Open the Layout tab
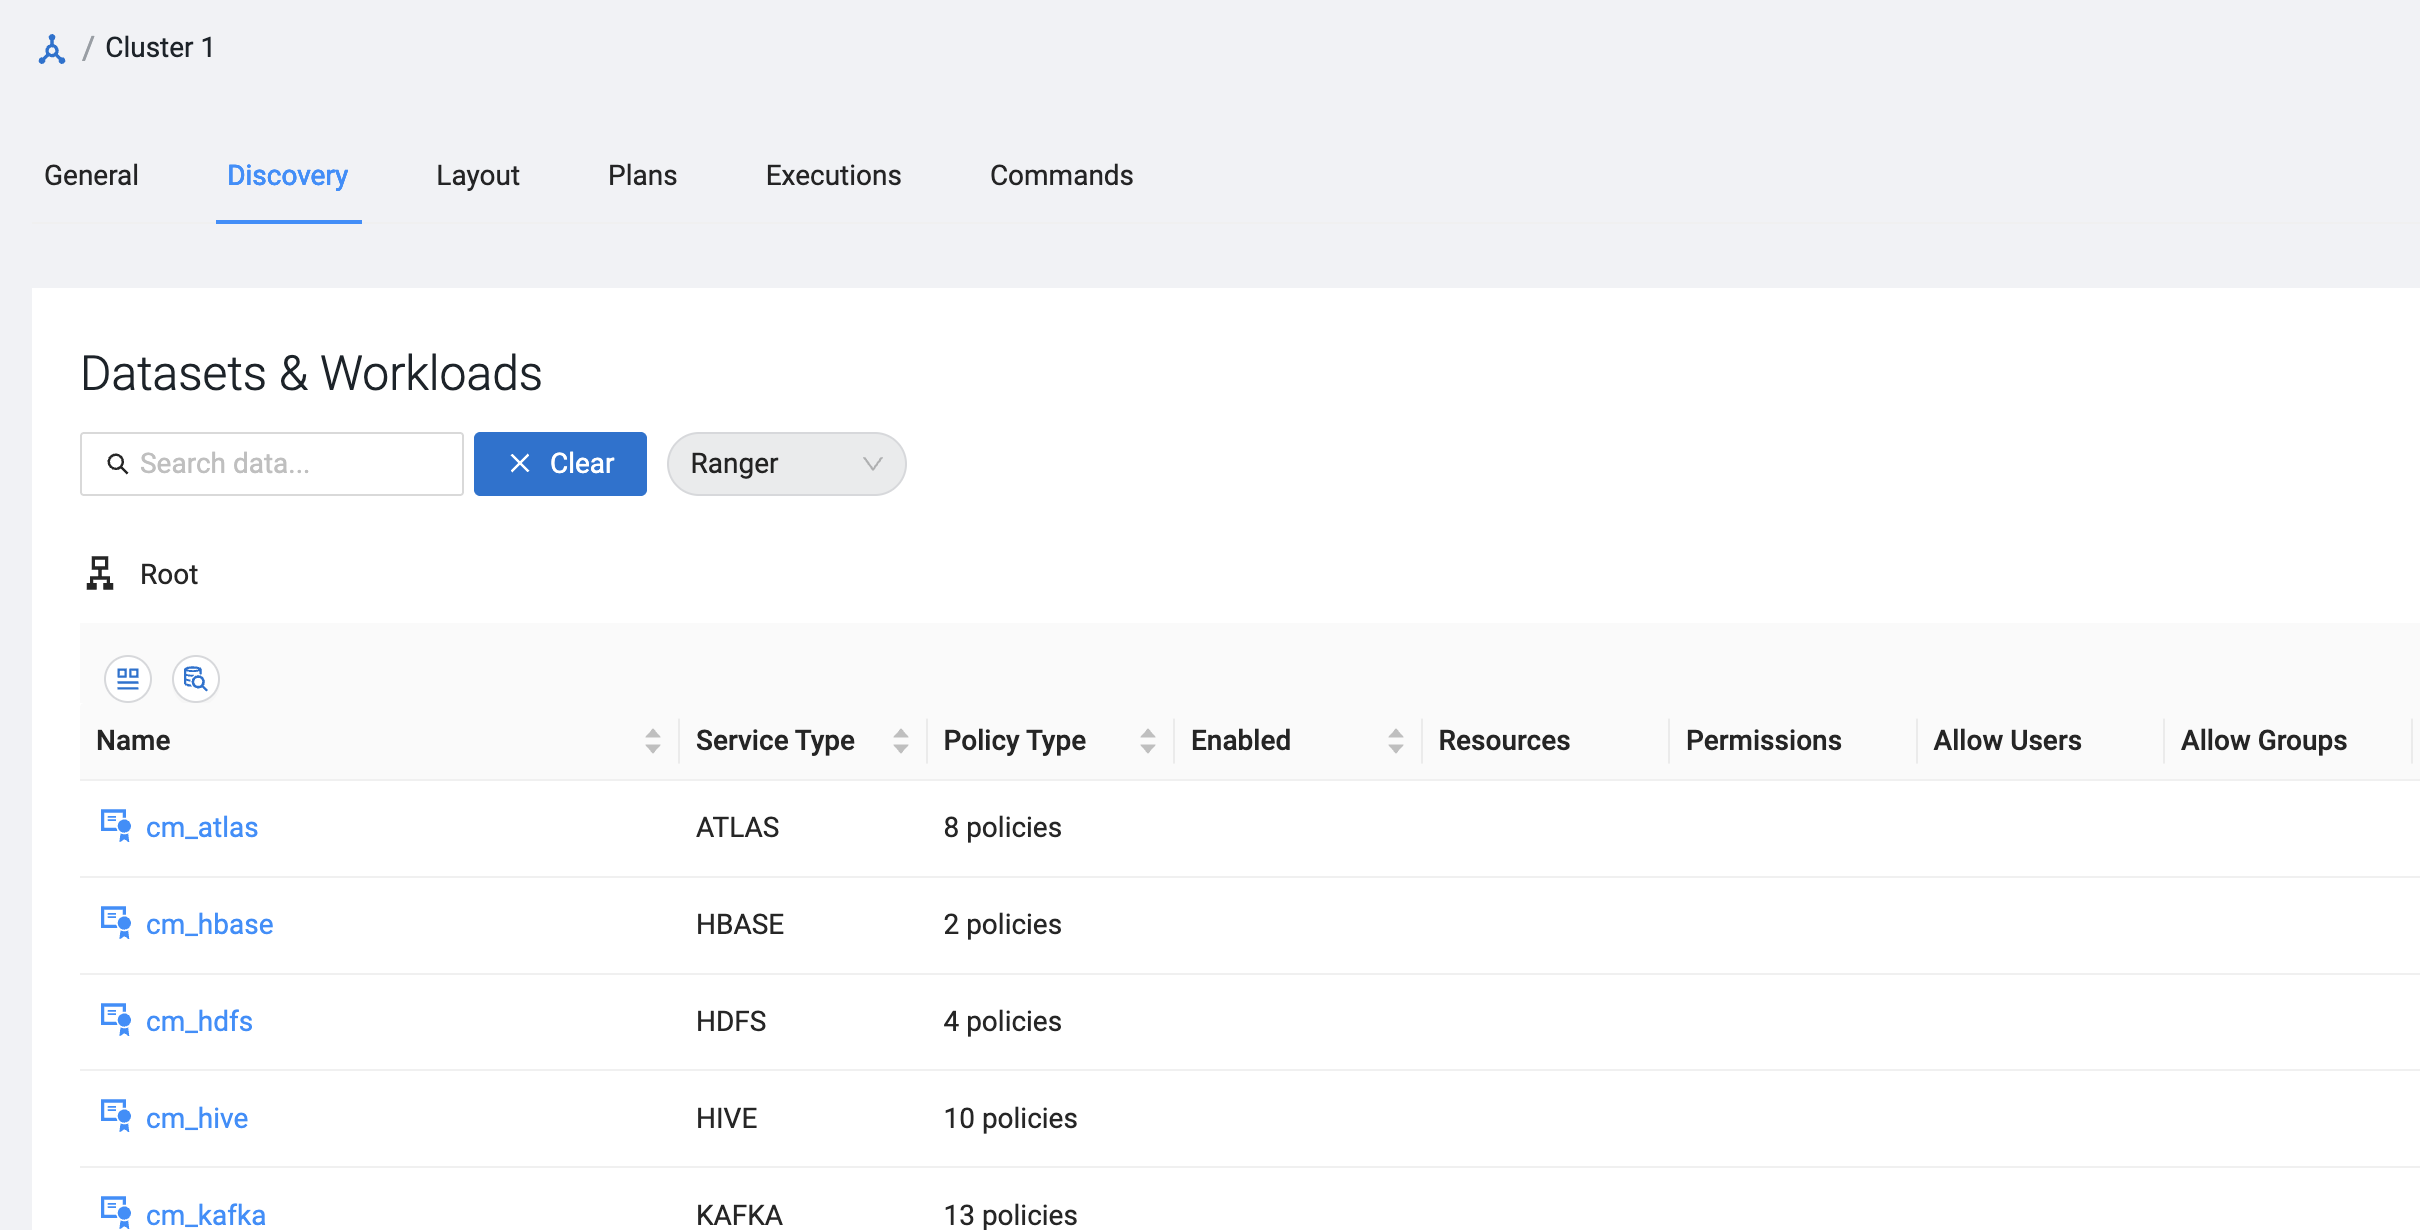The image size is (2420, 1230). point(478,176)
